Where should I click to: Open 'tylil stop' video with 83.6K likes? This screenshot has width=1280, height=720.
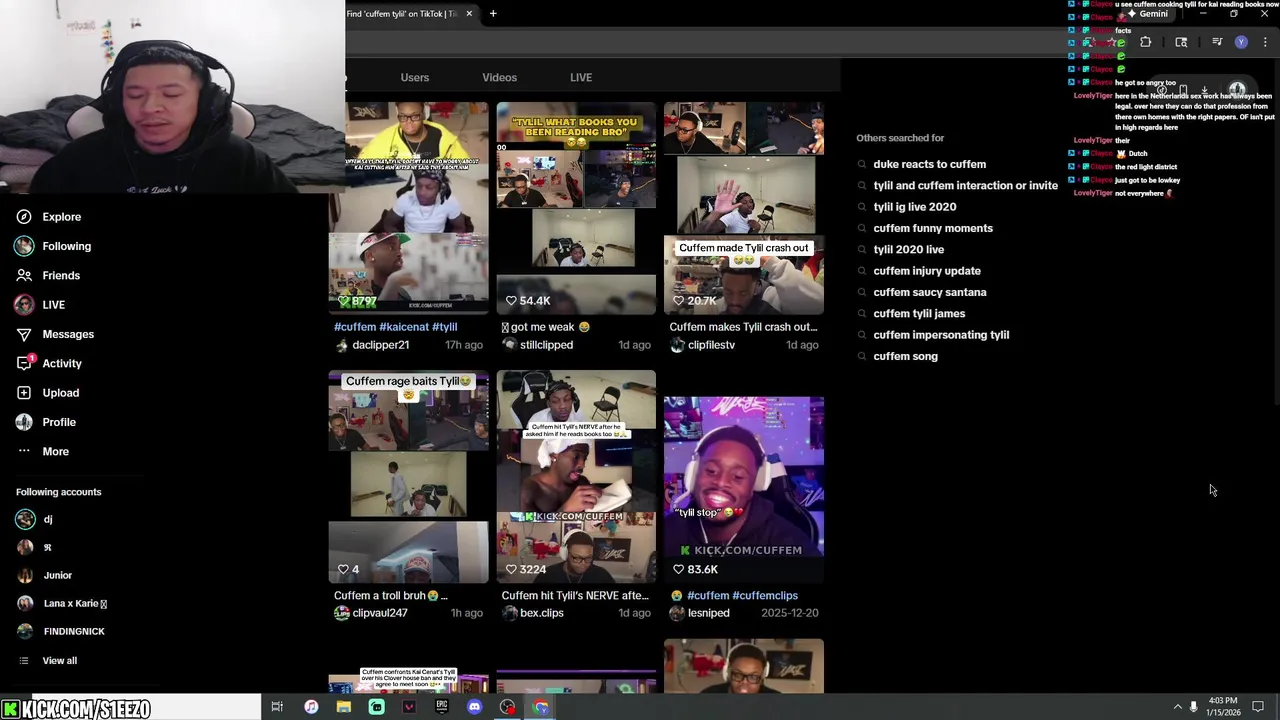tap(744, 477)
